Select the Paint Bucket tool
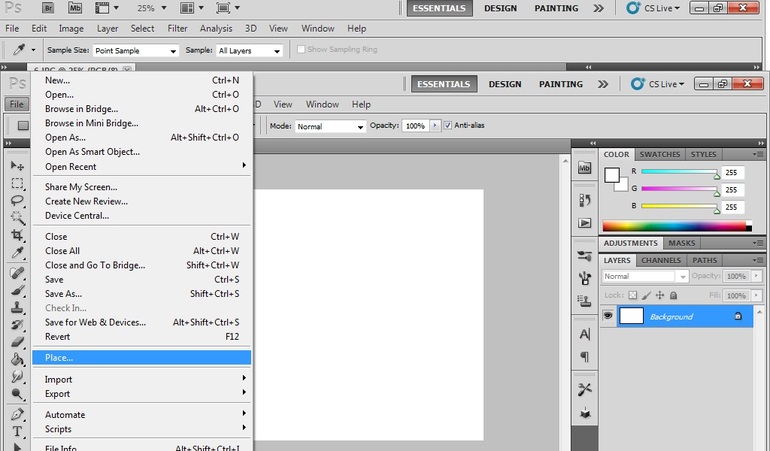This screenshot has height=451, width=770. tap(17, 359)
